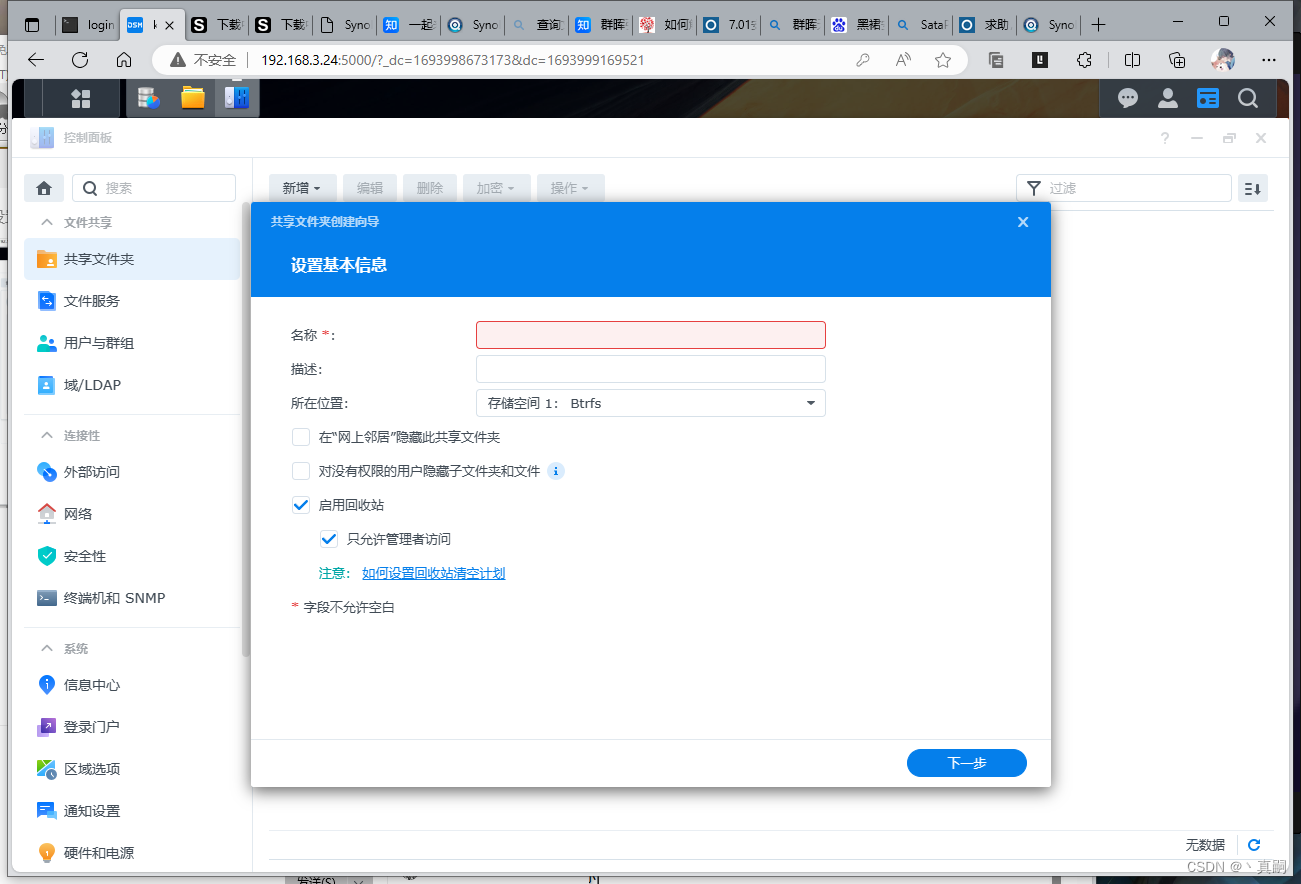This screenshot has height=884, width=1301.
Task: Collapse the 连接性 sidebar section
Action: [x=46, y=436]
